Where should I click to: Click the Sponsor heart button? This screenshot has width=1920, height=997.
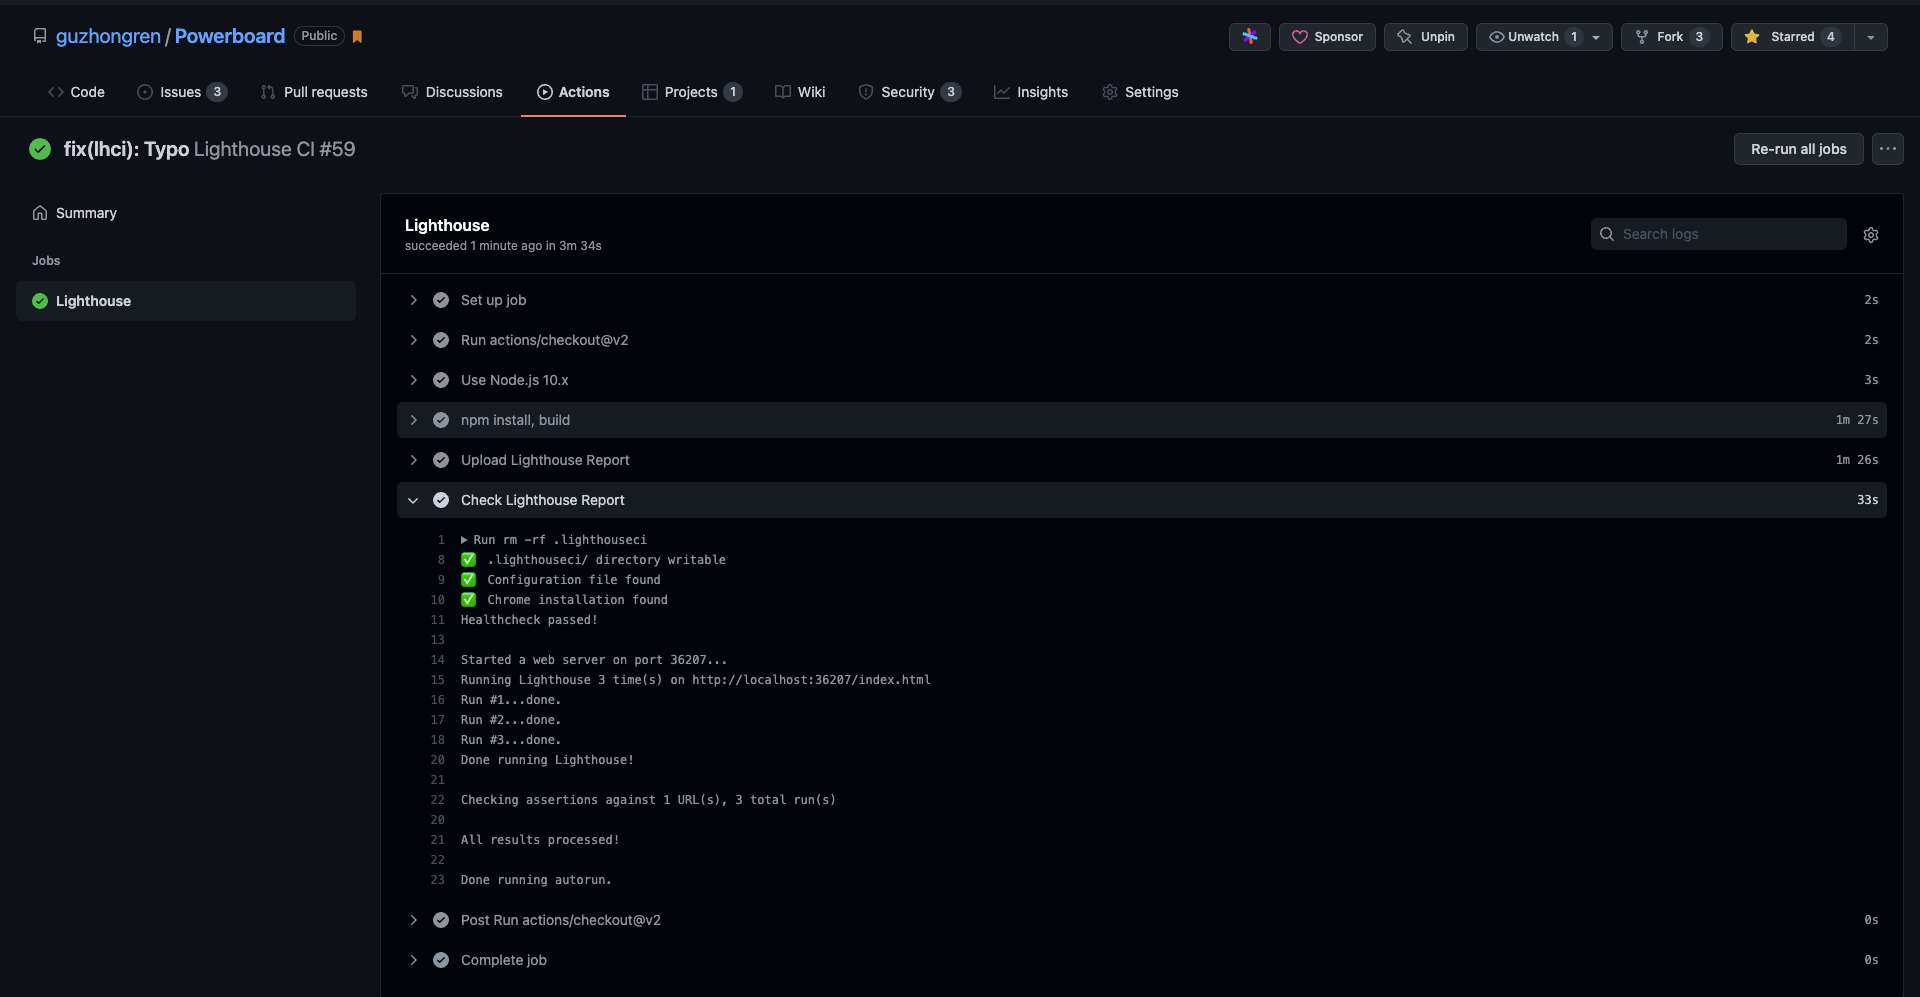[1327, 36]
